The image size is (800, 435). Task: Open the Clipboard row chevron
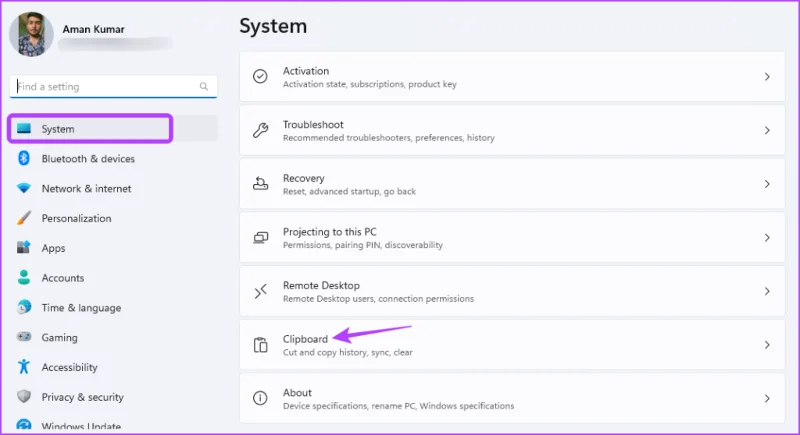767,345
